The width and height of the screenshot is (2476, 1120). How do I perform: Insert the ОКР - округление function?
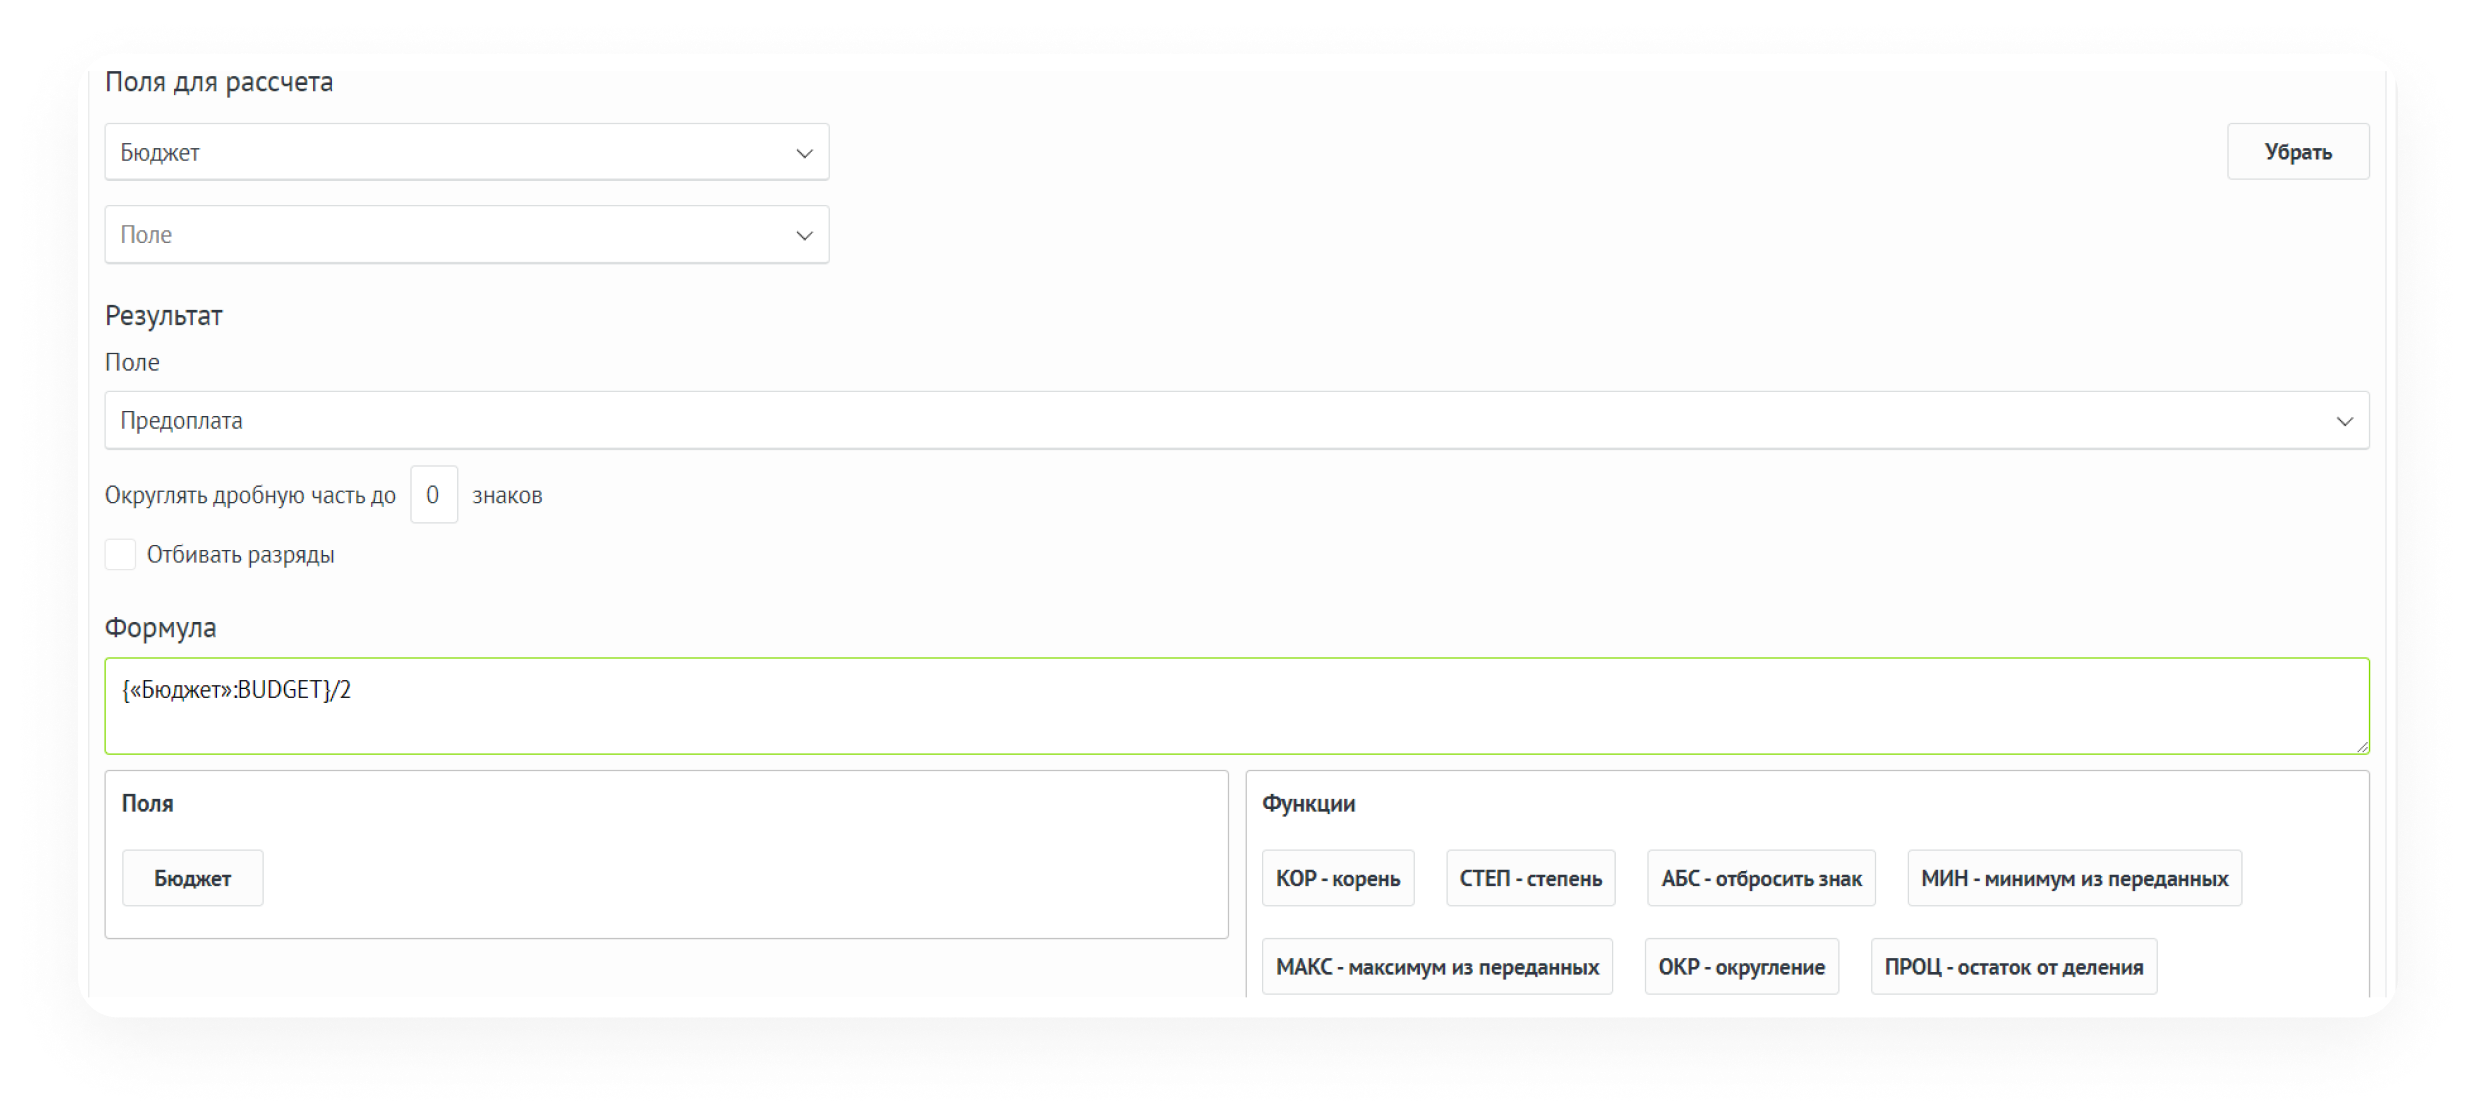pos(1741,967)
